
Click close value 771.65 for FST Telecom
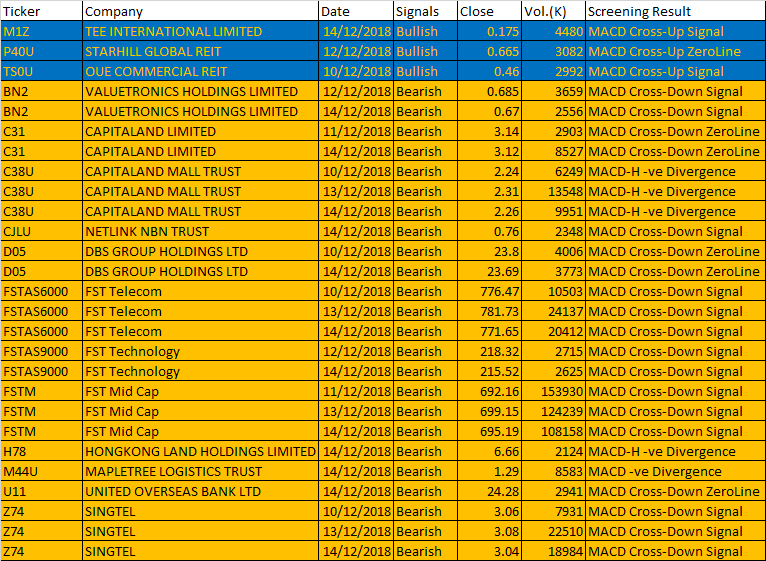[489, 332]
